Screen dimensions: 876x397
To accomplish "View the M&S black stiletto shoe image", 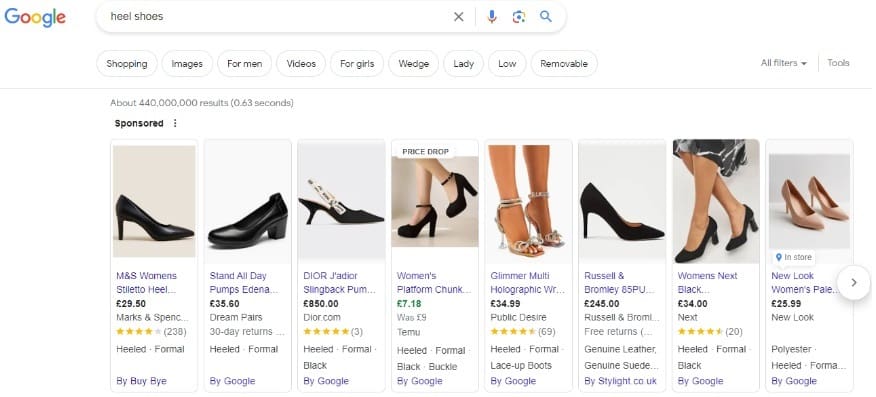I will pyautogui.click(x=154, y=202).
